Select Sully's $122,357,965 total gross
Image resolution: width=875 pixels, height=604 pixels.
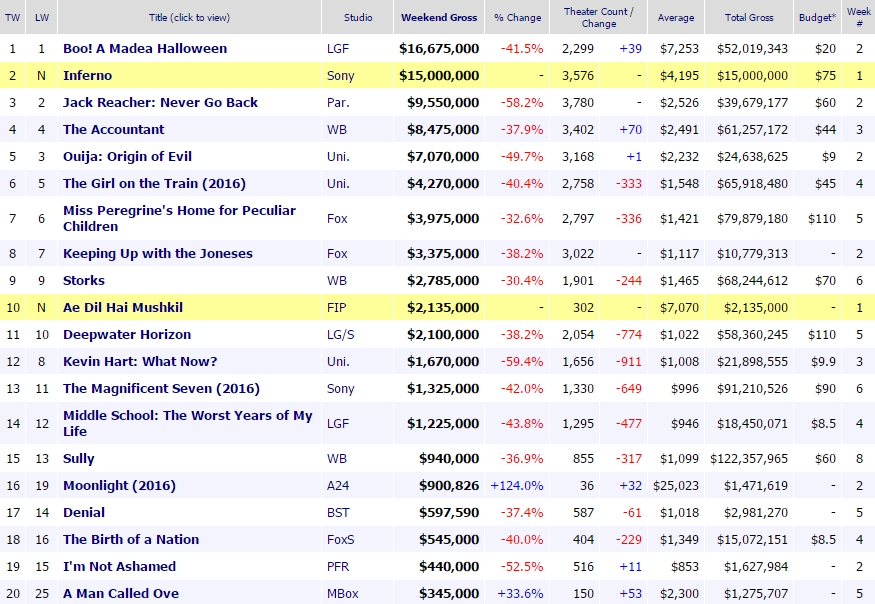click(x=749, y=459)
